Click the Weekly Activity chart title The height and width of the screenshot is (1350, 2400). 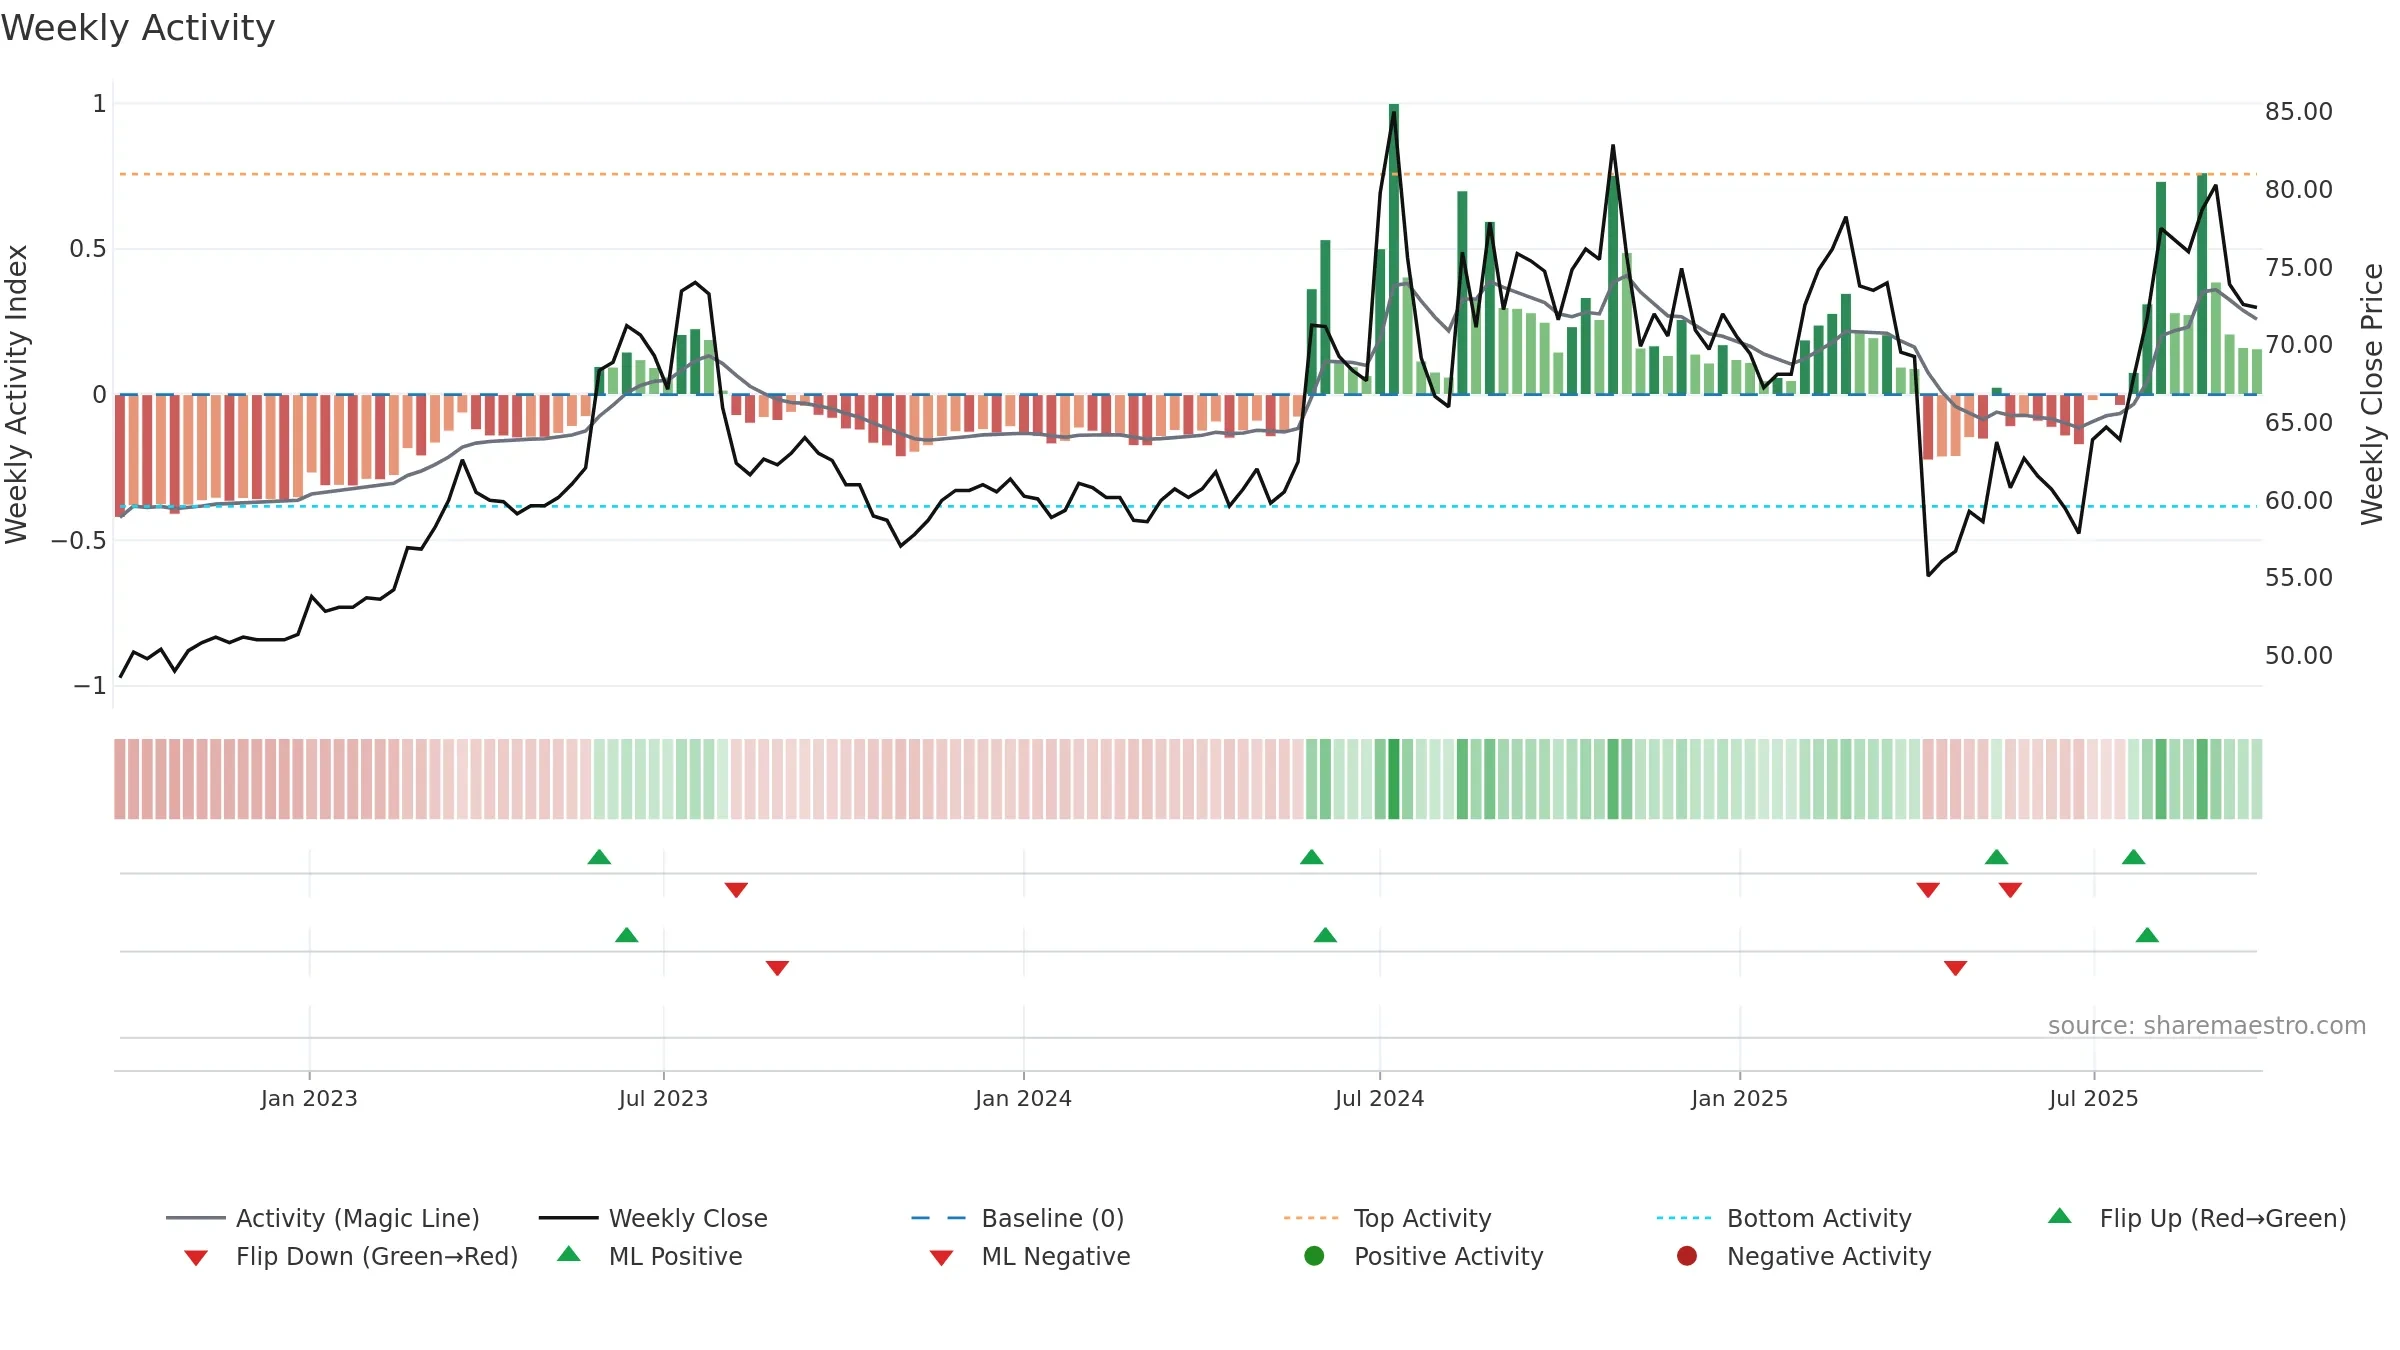tap(138, 28)
